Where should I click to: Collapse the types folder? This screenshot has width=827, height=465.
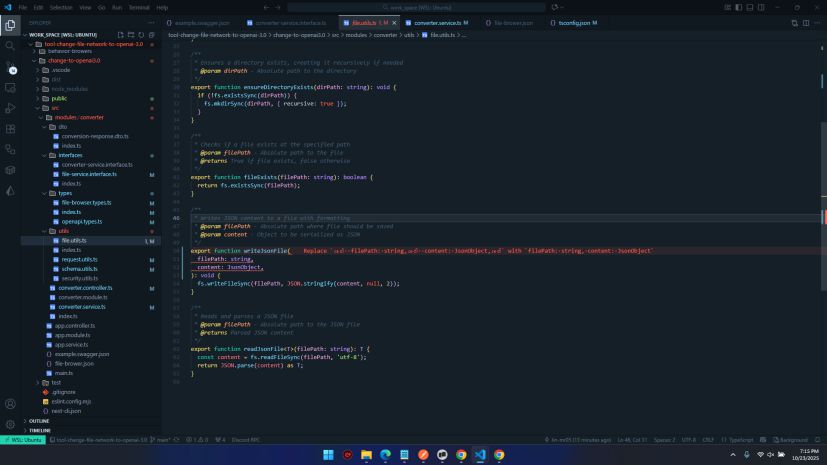click(65, 193)
